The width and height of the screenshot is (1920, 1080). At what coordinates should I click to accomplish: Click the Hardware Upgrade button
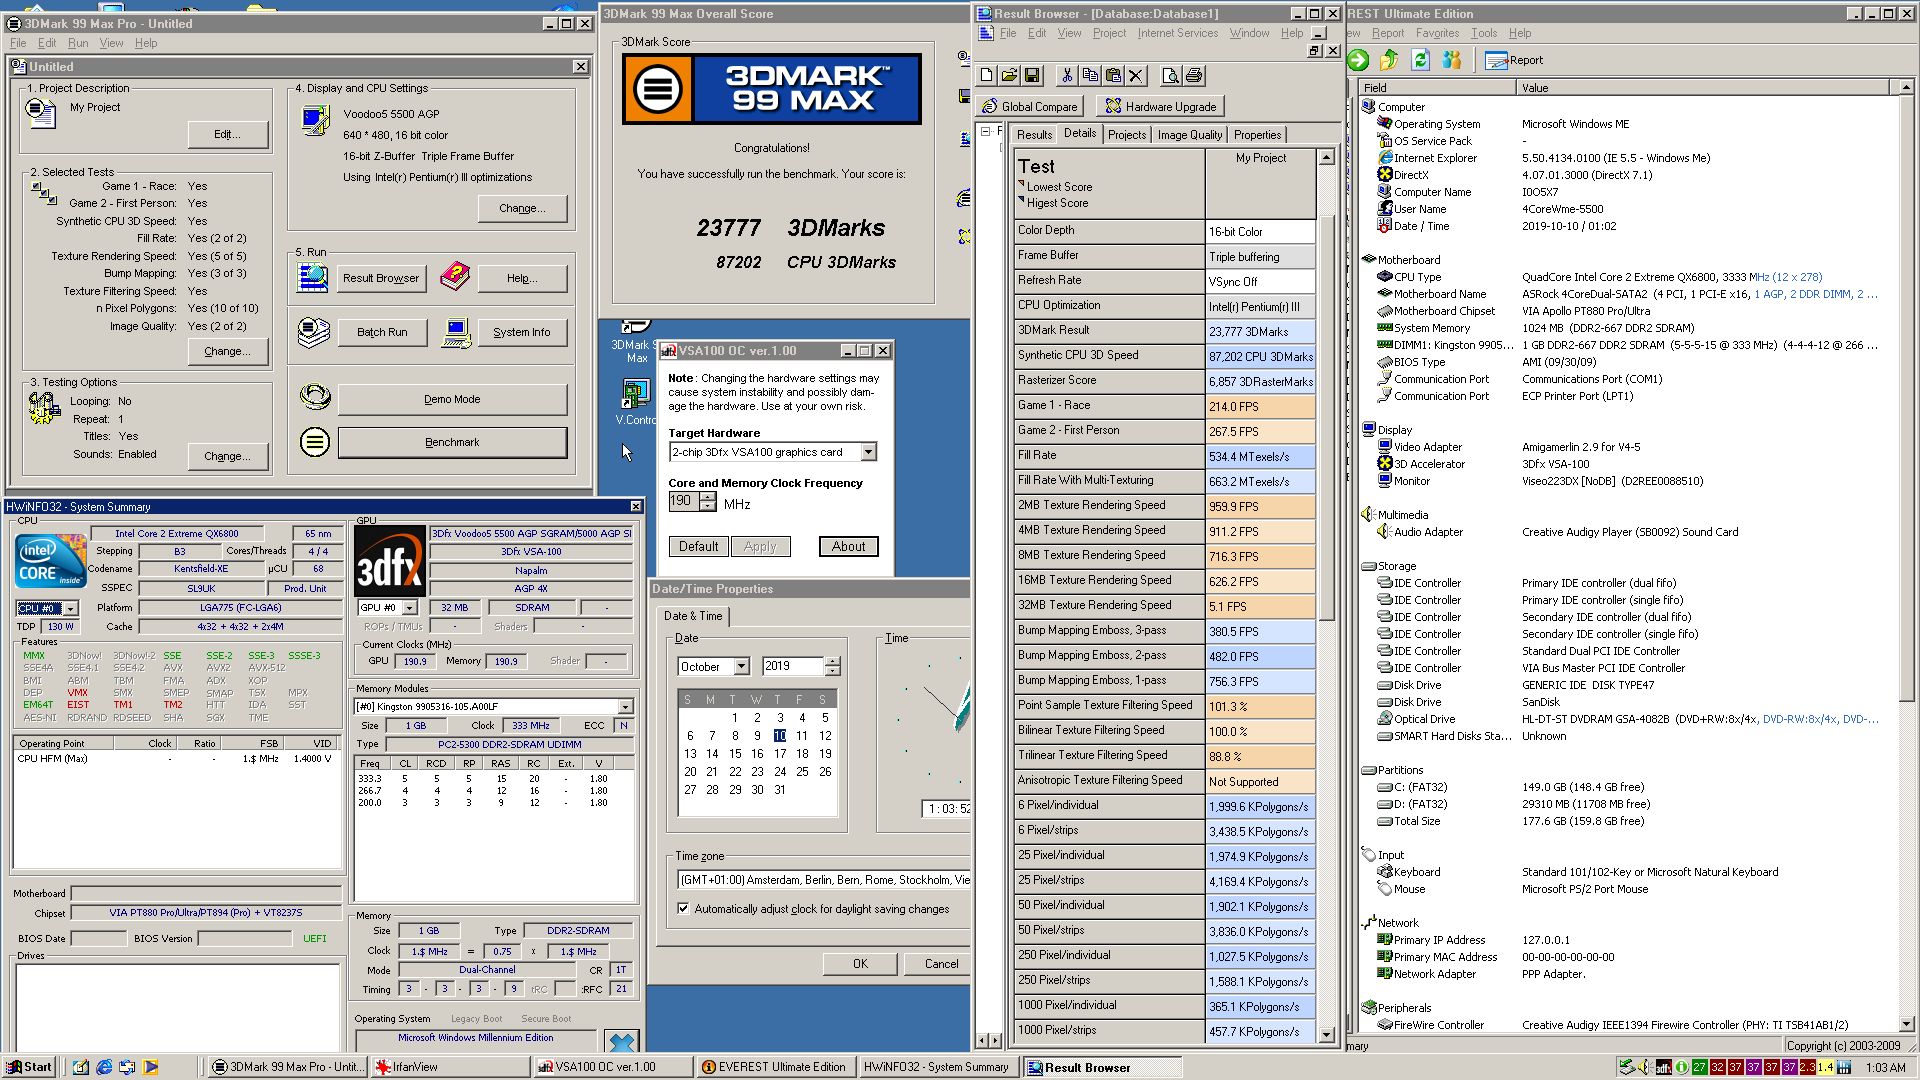(x=1160, y=106)
